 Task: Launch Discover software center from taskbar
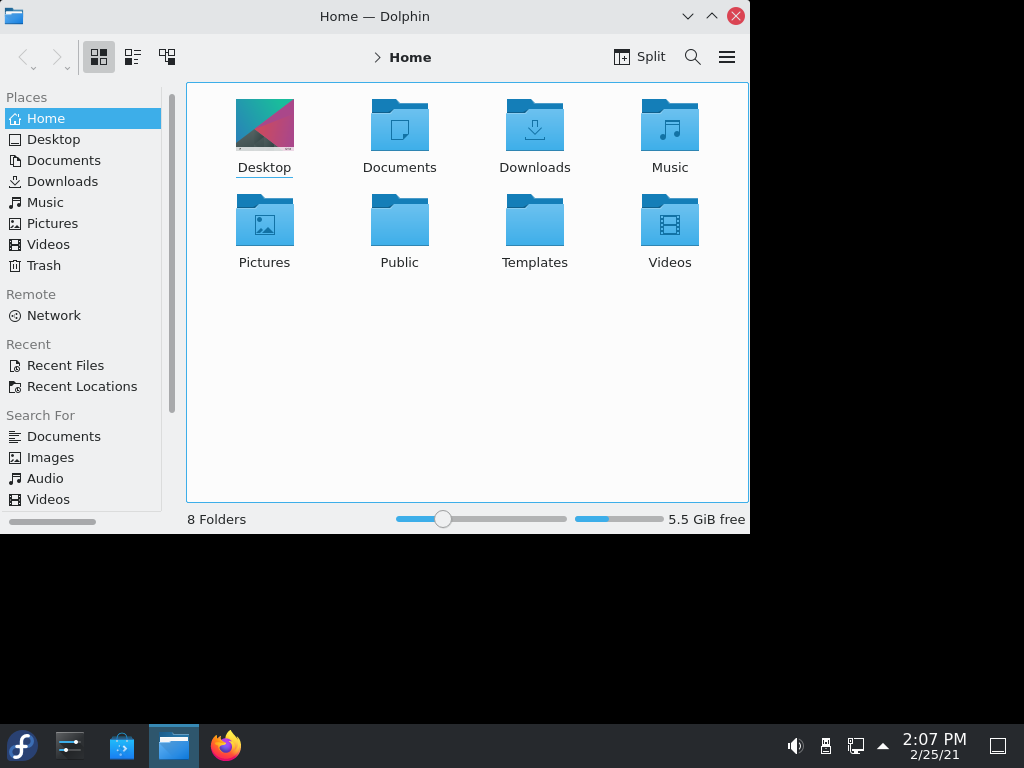tap(121, 746)
